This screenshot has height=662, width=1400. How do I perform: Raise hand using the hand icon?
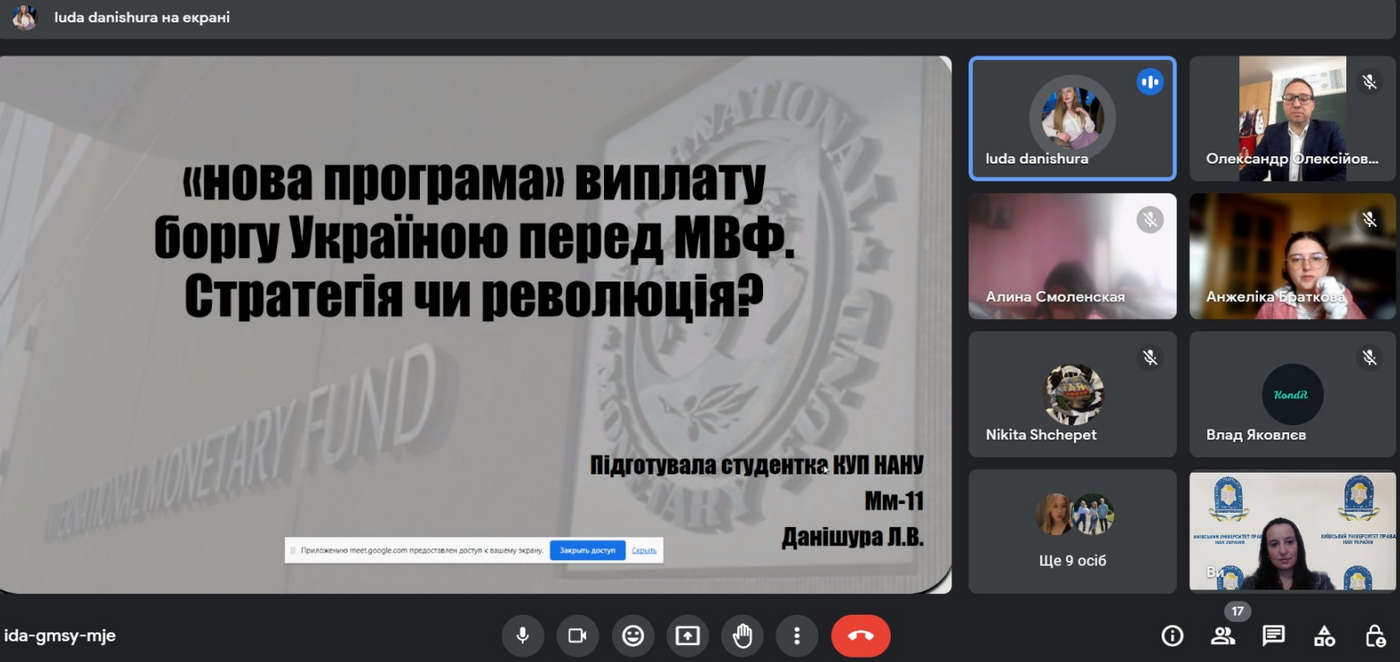742,635
